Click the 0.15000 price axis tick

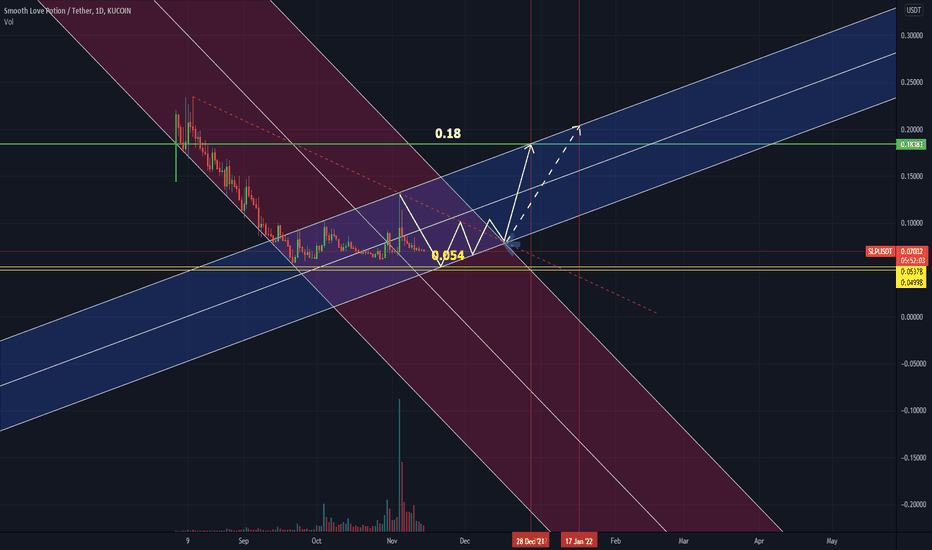912,177
